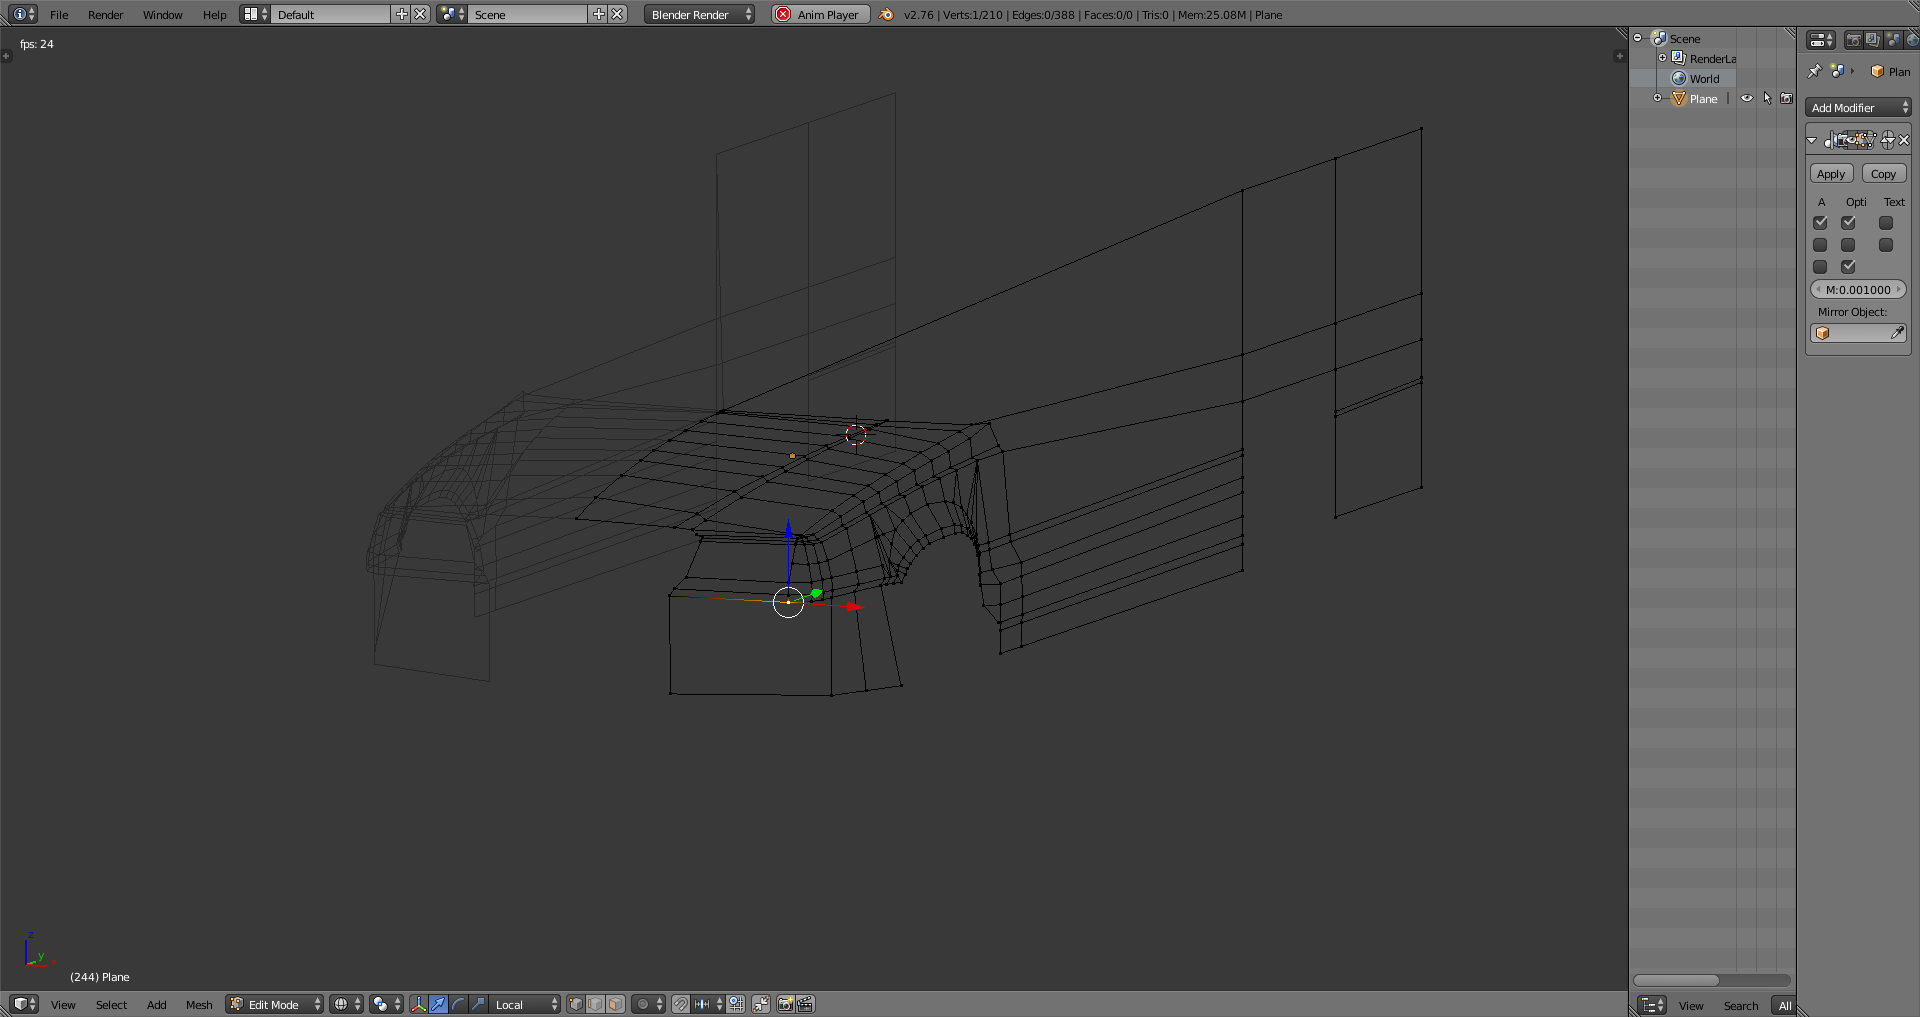This screenshot has height=1017, width=1920.
Task: Click the Copy modifier button
Action: pyautogui.click(x=1883, y=174)
